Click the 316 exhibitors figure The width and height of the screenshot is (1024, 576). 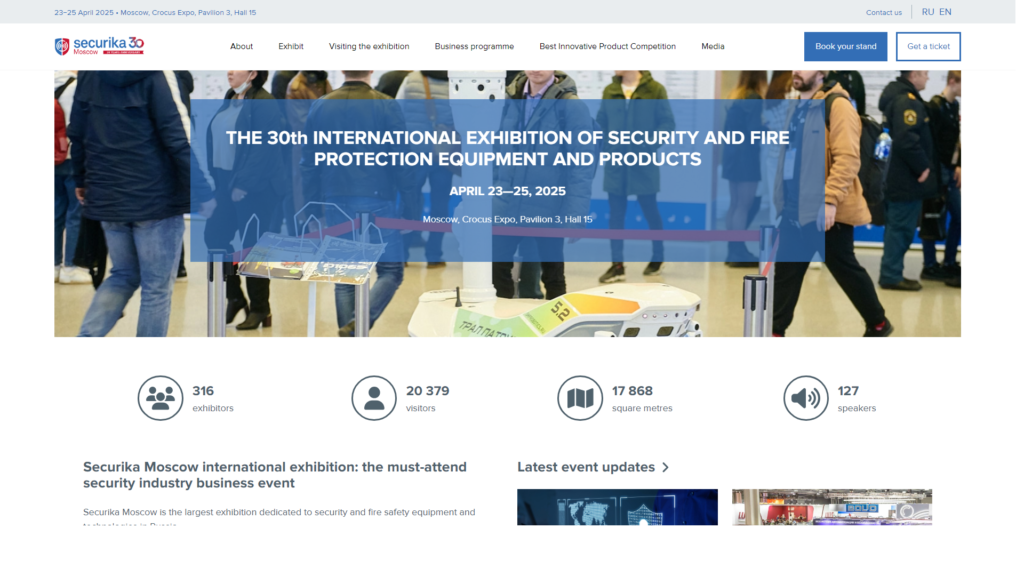click(203, 391)
